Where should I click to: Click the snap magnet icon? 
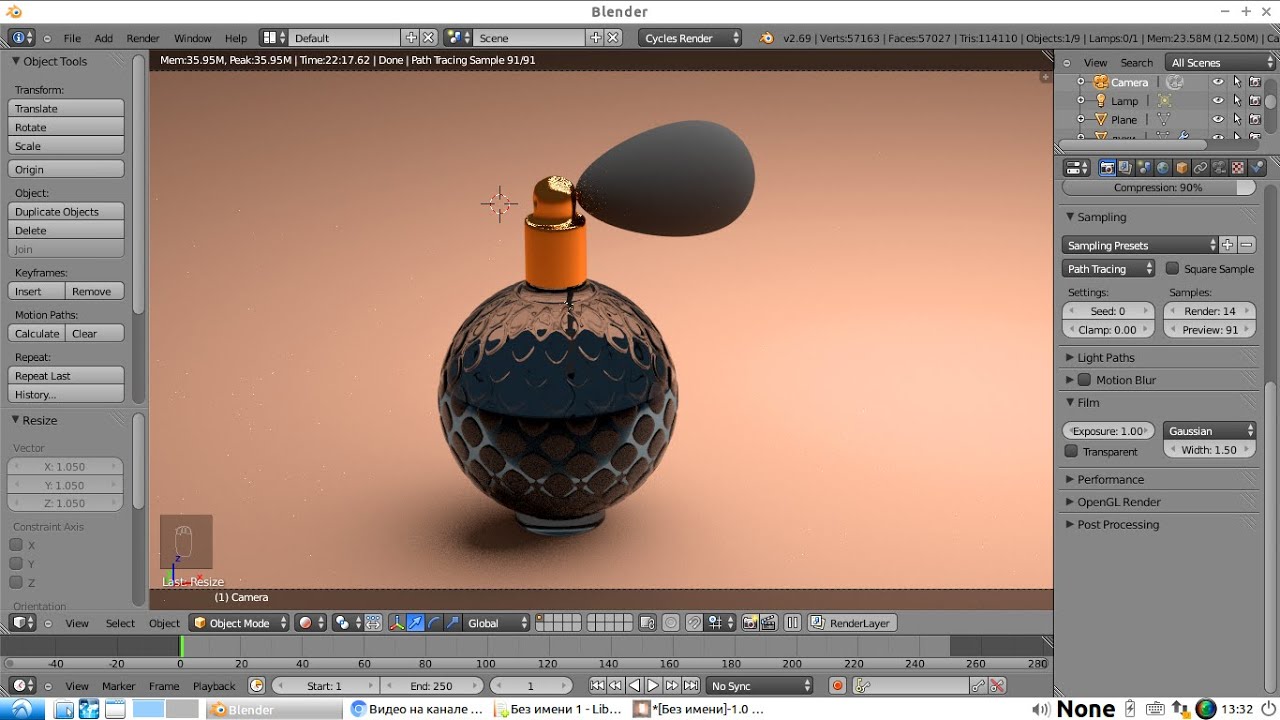[x=694, y=623]
